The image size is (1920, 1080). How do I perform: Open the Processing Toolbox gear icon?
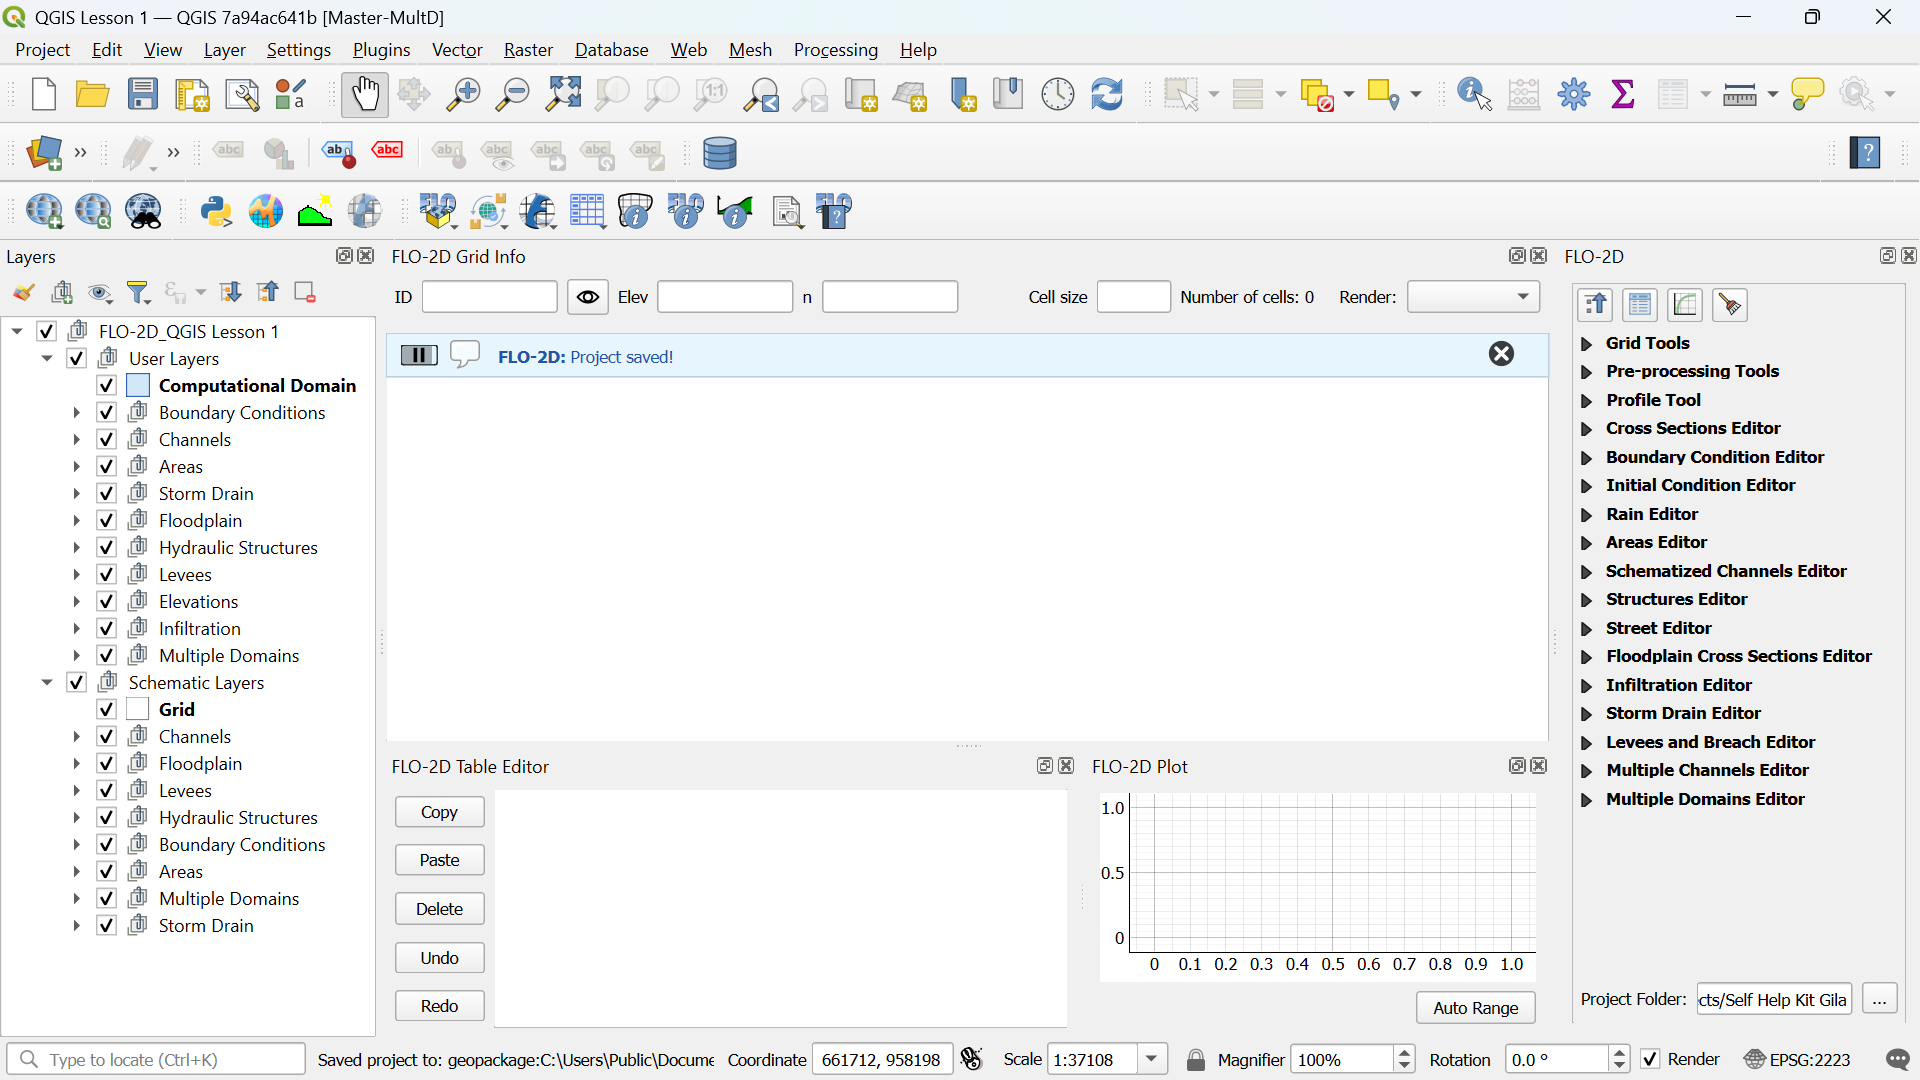[x=1573, y=95]
